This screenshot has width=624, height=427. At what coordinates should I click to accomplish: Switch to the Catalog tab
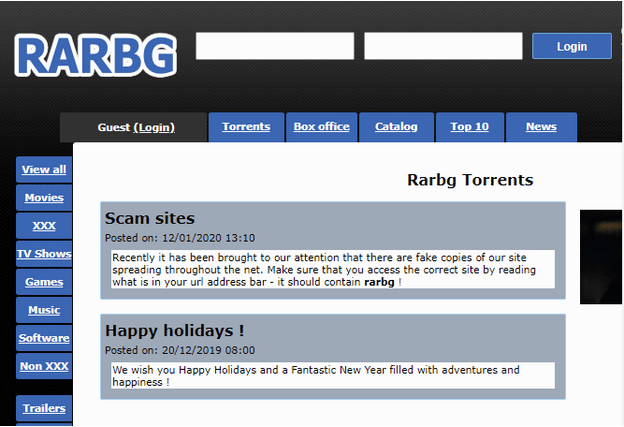[396, 127]
